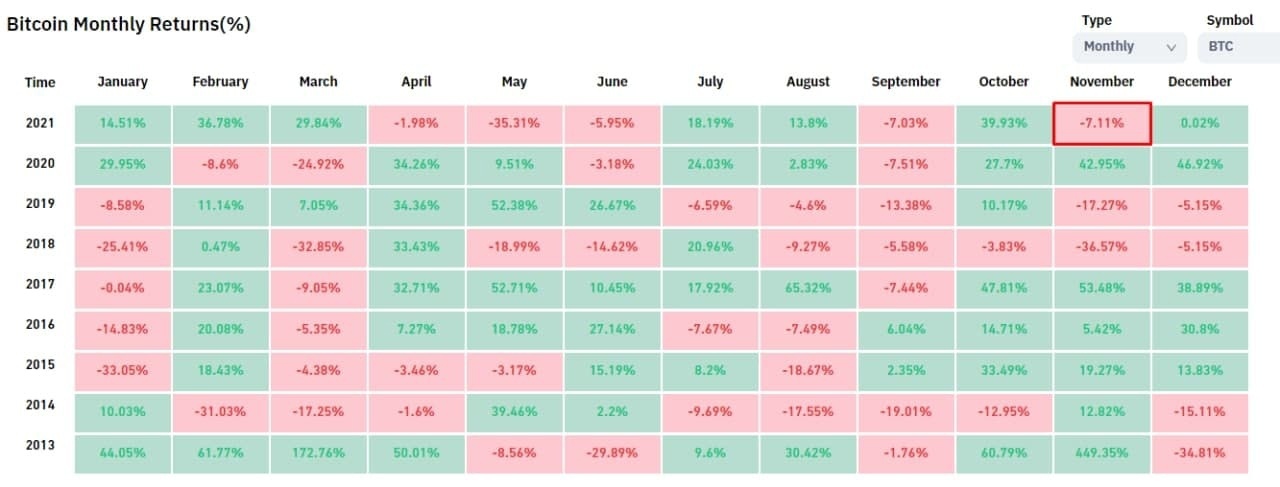Click the highlighted November 2021 cell
The width and height of the screenshot is (1280, 487).
[x=1102, y=124]
